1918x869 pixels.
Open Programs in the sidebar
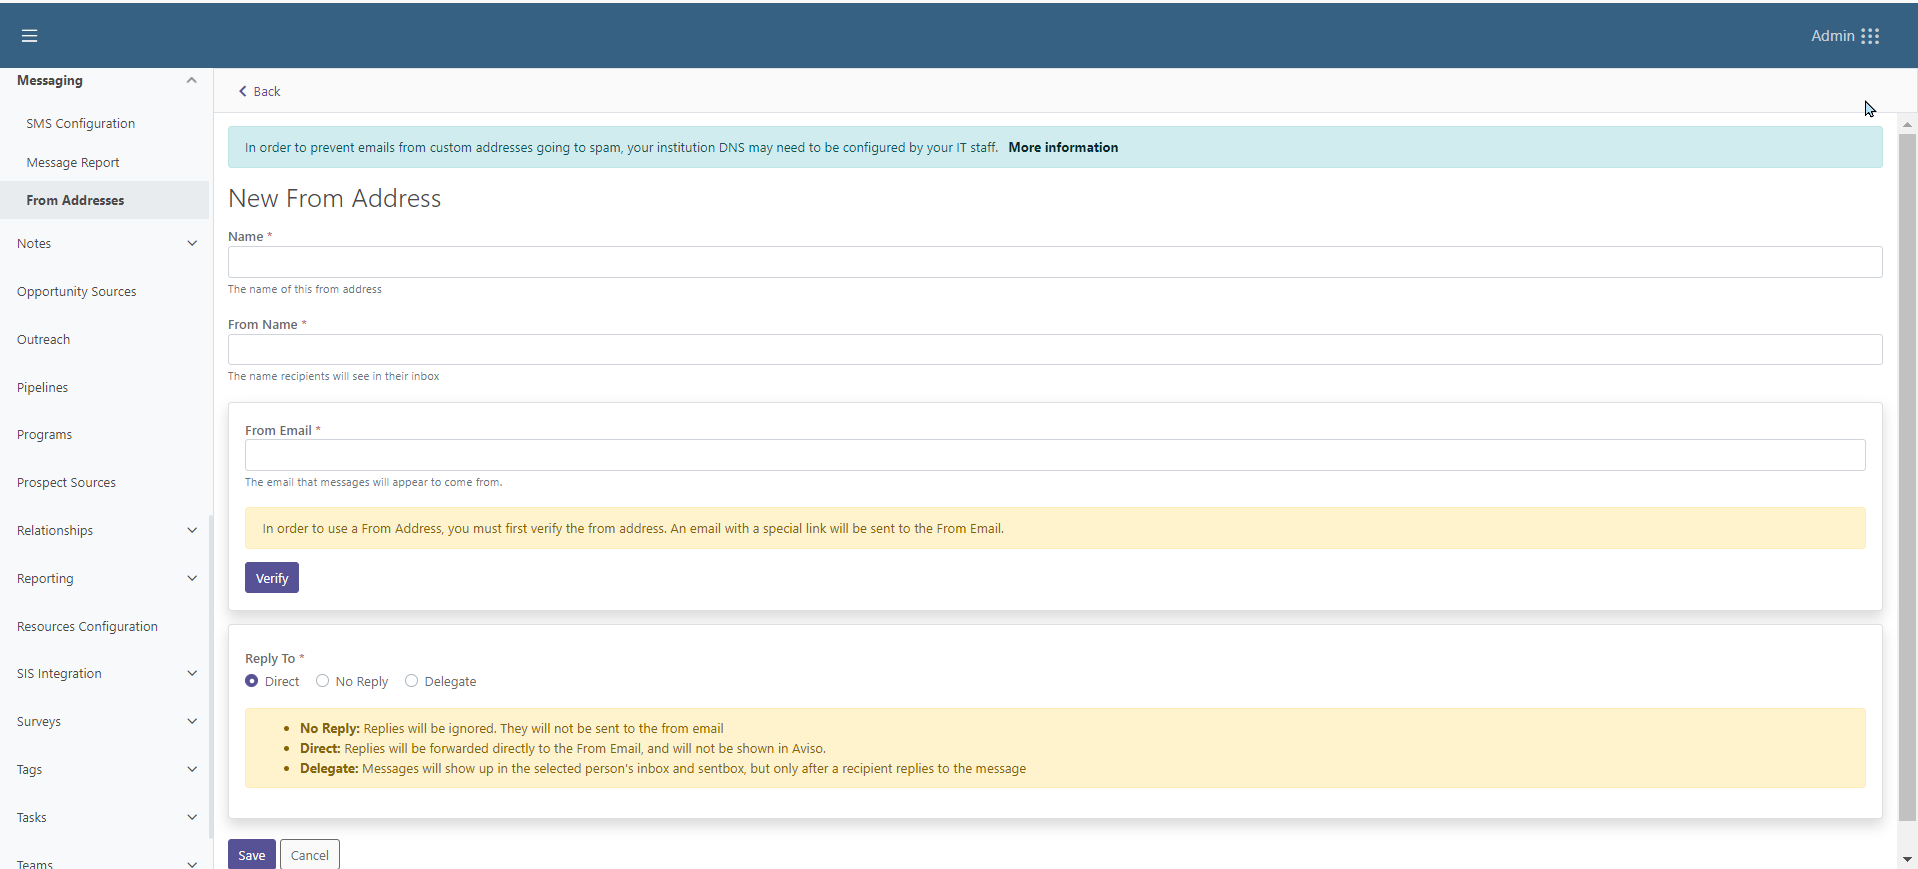[x=45, y=434]
